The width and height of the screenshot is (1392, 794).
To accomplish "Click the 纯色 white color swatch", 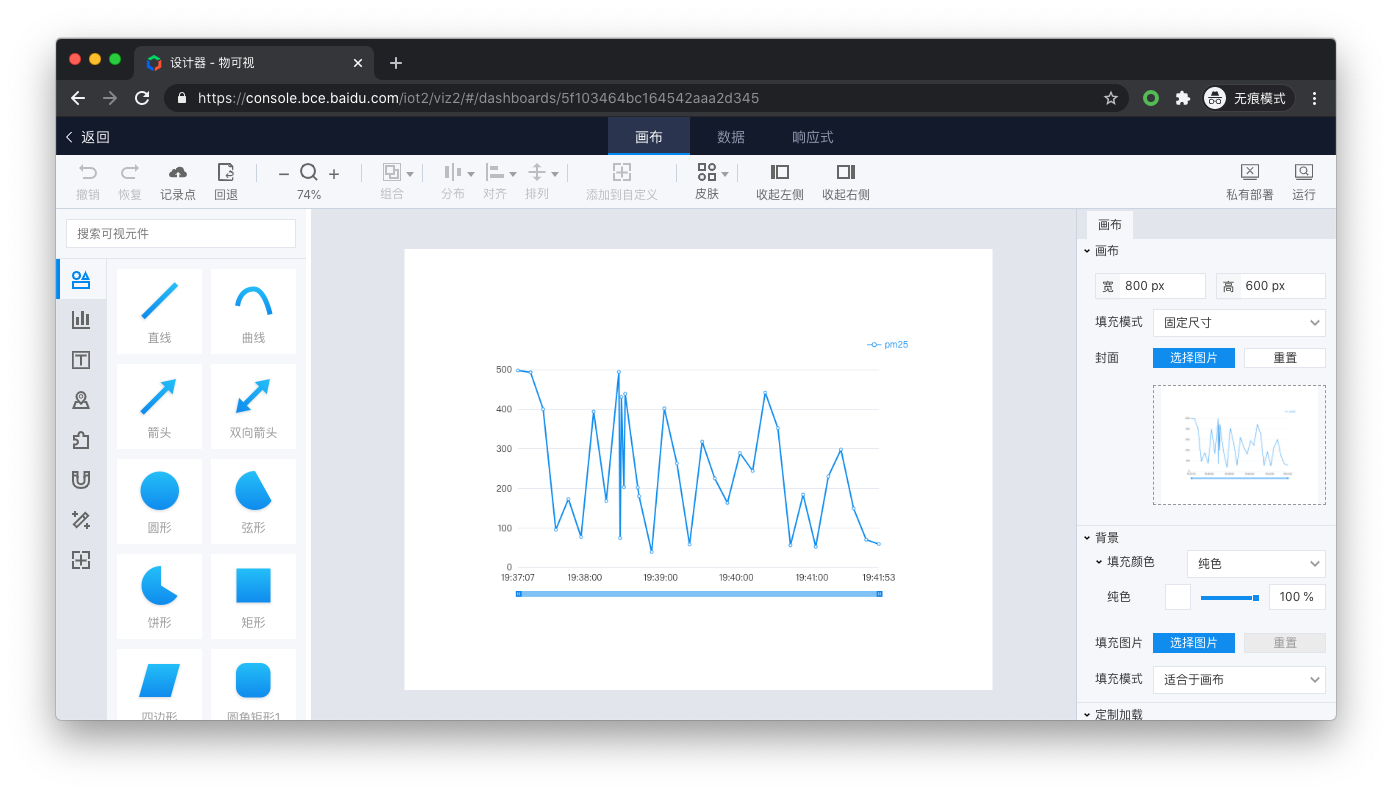I will (x=1178, y=597).
